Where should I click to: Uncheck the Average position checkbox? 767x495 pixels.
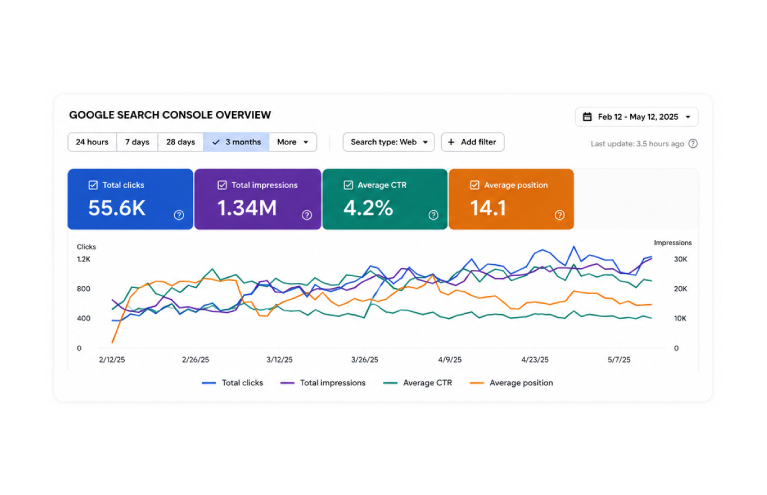(474, 185)
